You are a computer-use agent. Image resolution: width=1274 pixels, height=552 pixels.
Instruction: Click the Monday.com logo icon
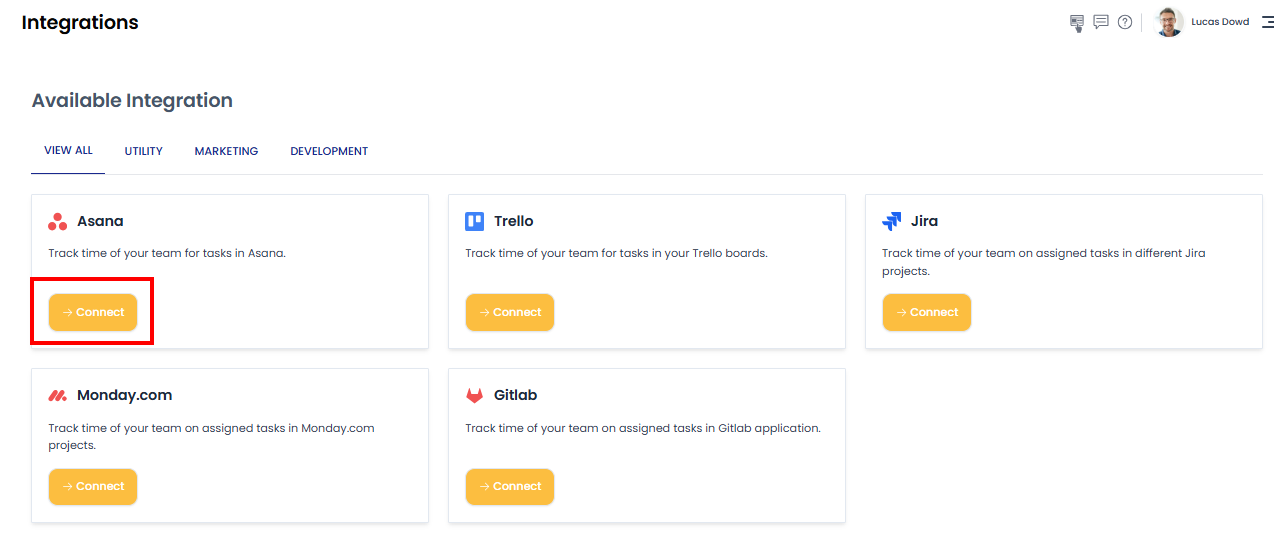(58, 395)
